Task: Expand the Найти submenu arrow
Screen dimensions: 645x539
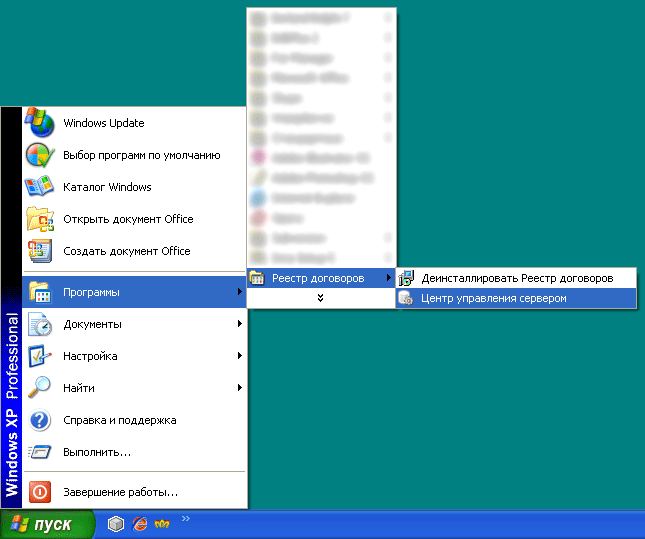Action: click(239, 388)
